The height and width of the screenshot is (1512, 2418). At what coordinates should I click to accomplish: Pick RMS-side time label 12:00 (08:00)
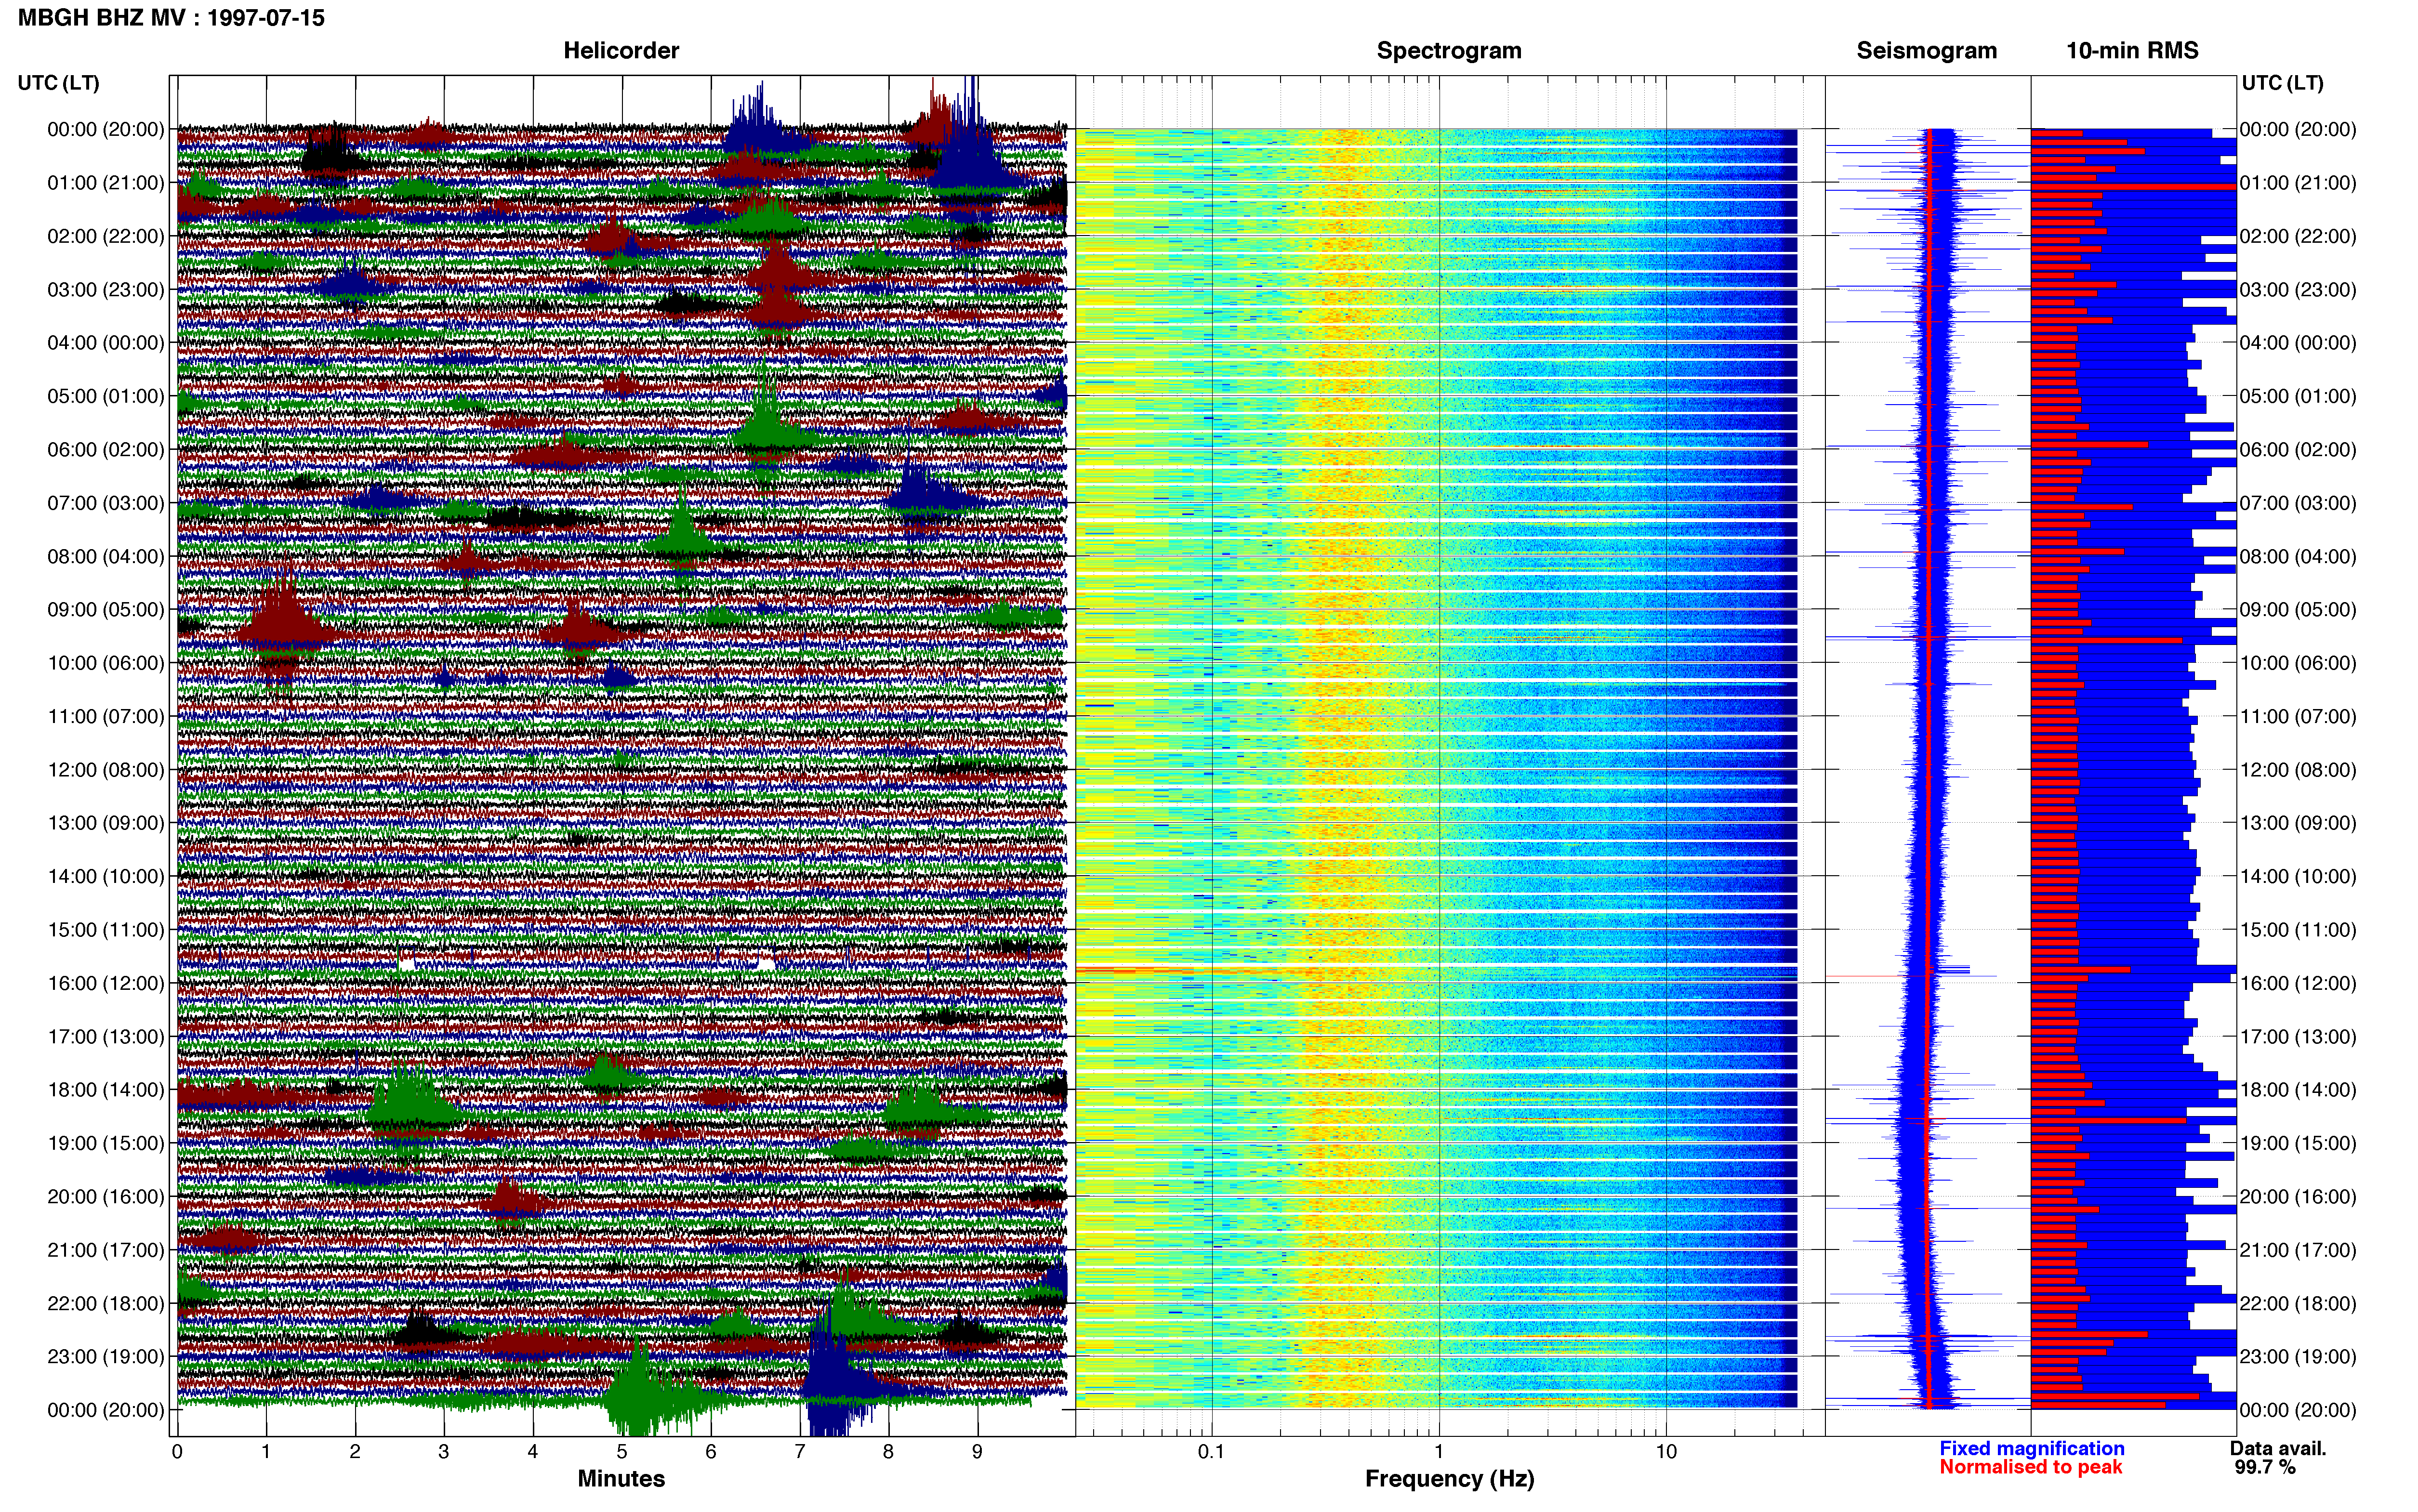[2298, 770]
